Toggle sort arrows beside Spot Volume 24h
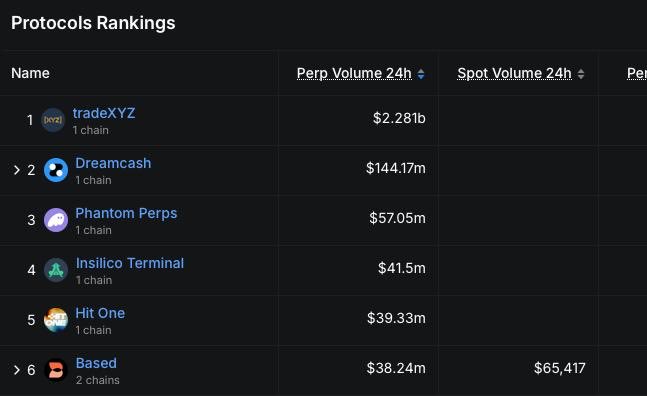This screenshot has width=647, height=396. [x=581, y=74]
